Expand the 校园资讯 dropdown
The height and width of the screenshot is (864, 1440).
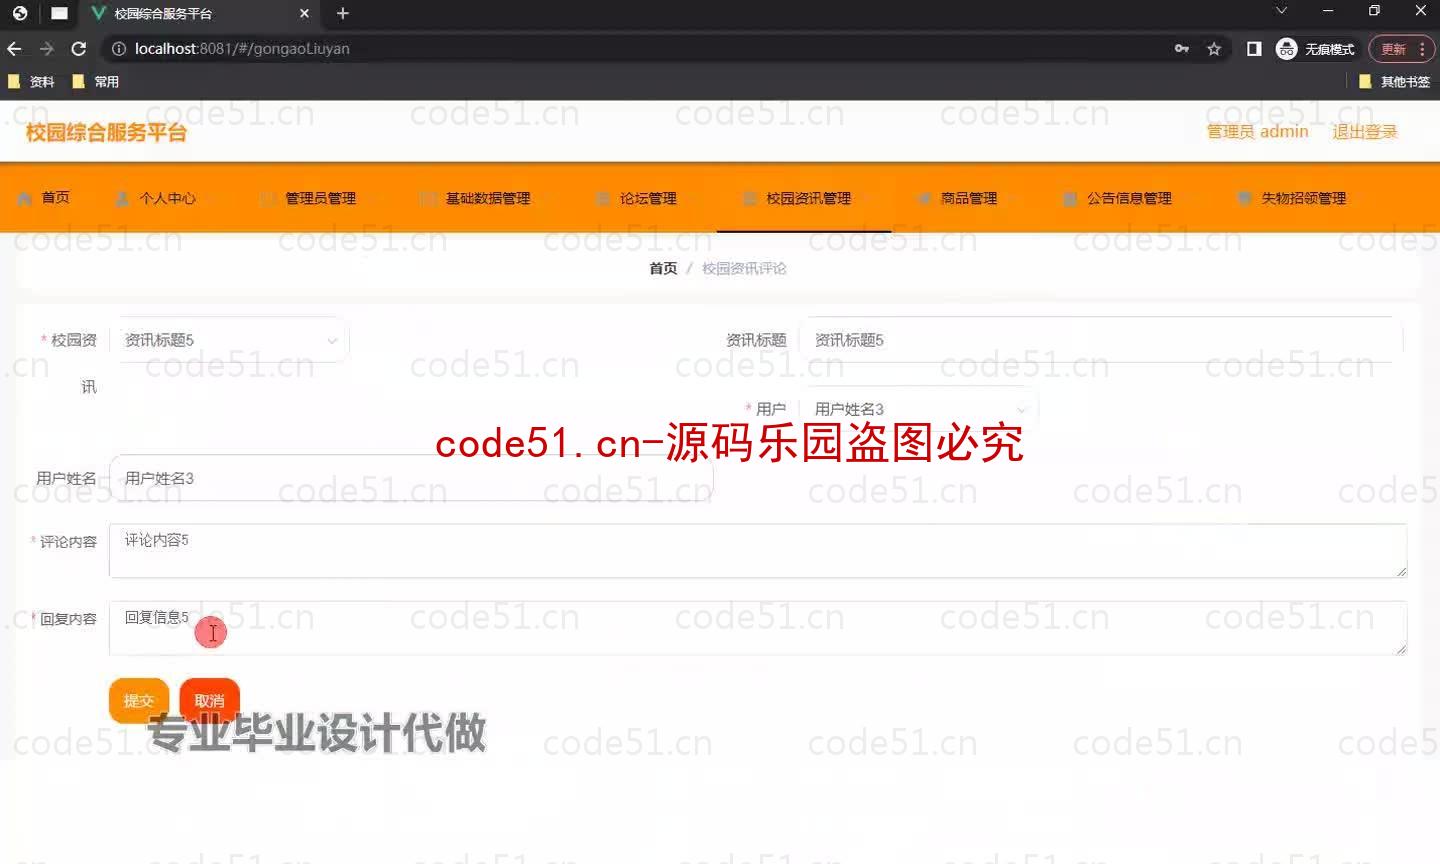pyautogui.click(x=229, y=340)
